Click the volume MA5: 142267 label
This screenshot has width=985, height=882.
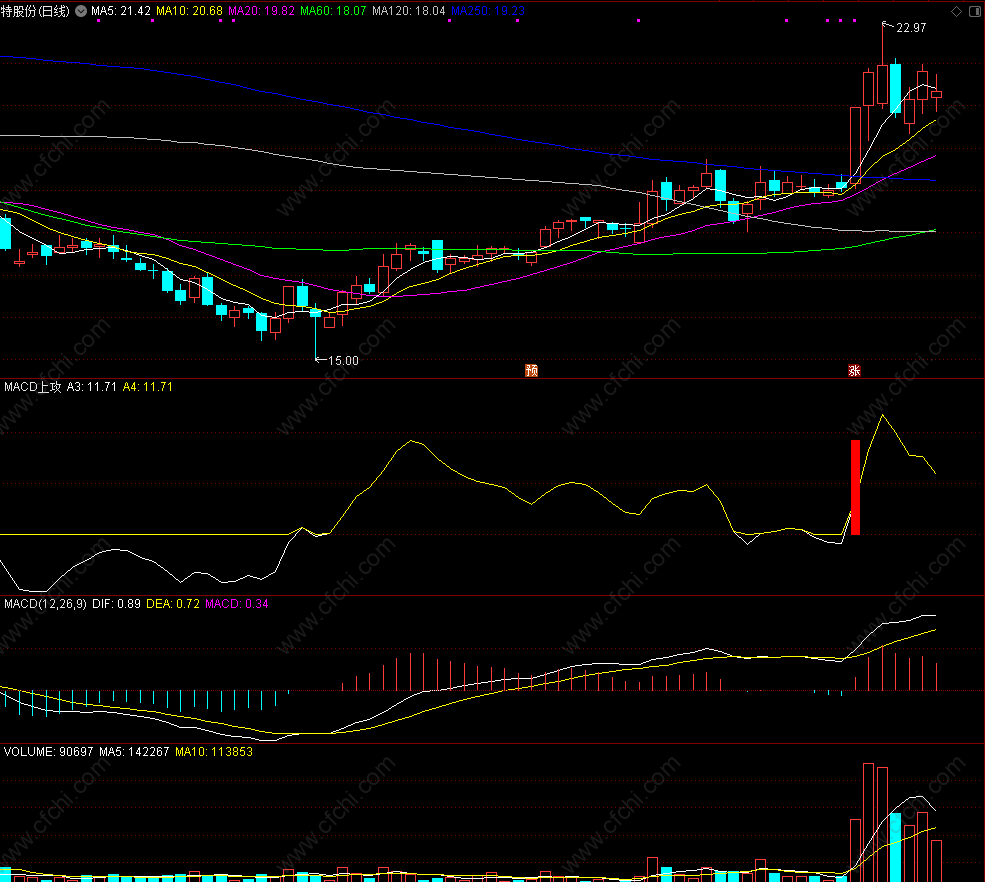[x=134, y=751]
